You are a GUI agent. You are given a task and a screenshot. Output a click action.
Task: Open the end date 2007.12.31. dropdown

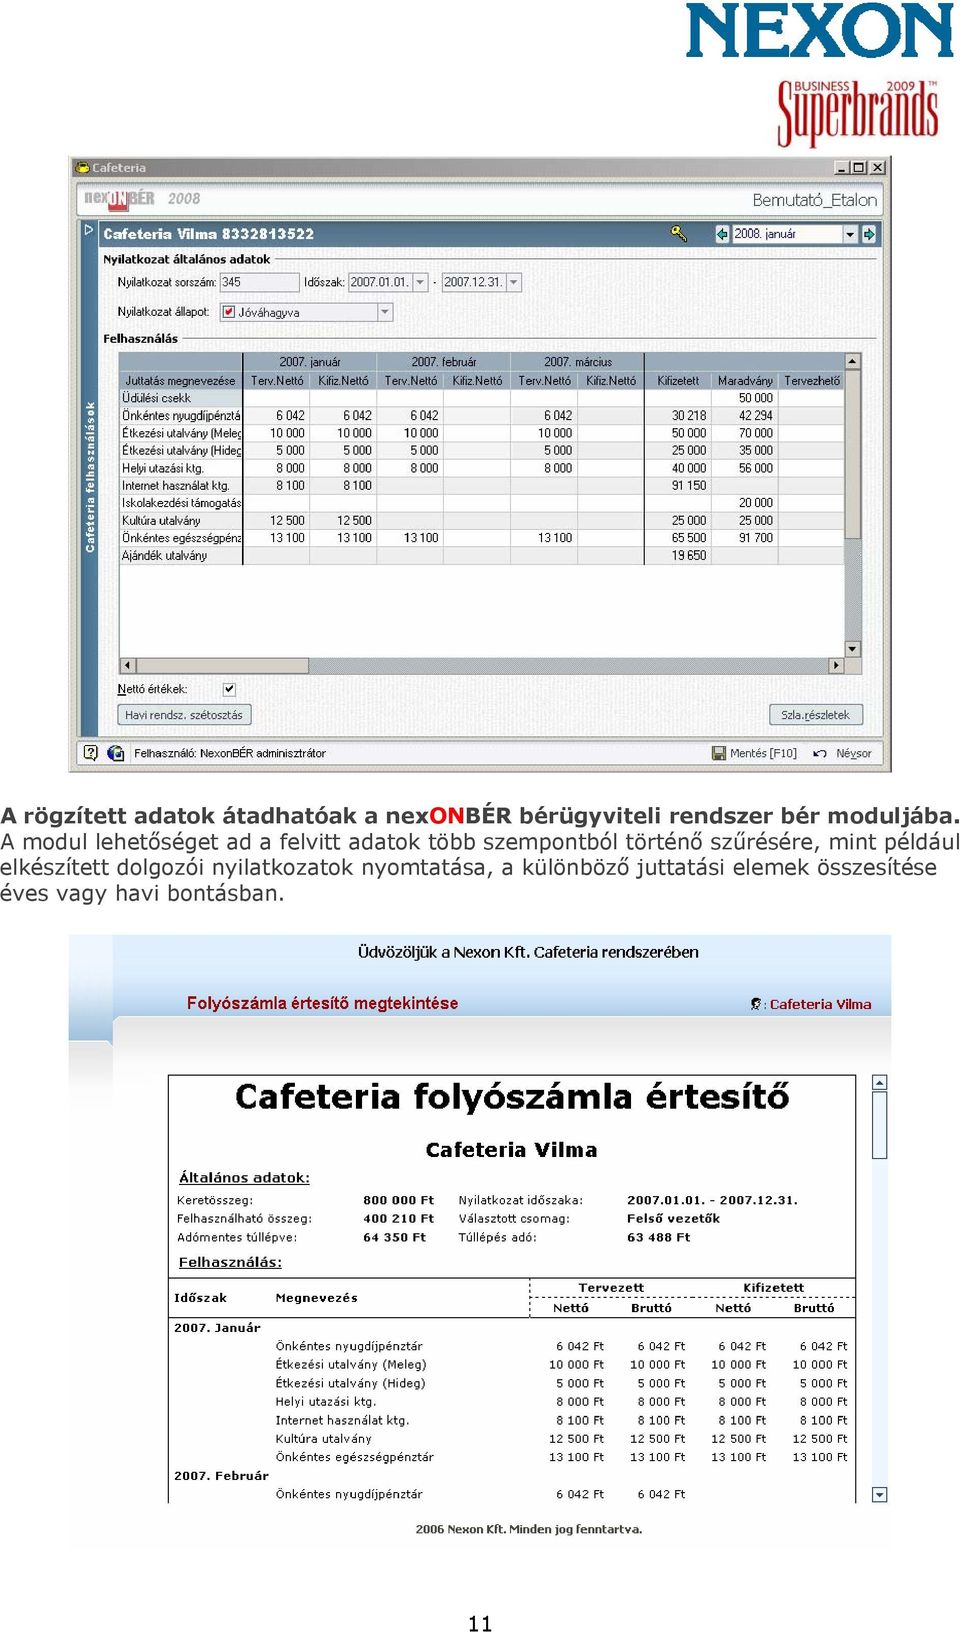[514, 283]
